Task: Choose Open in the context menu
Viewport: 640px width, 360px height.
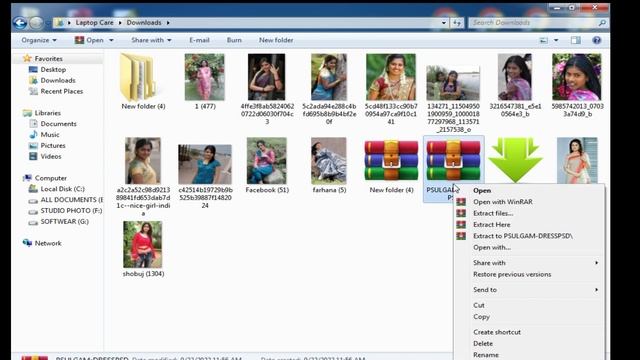Action: coord(529,191)
